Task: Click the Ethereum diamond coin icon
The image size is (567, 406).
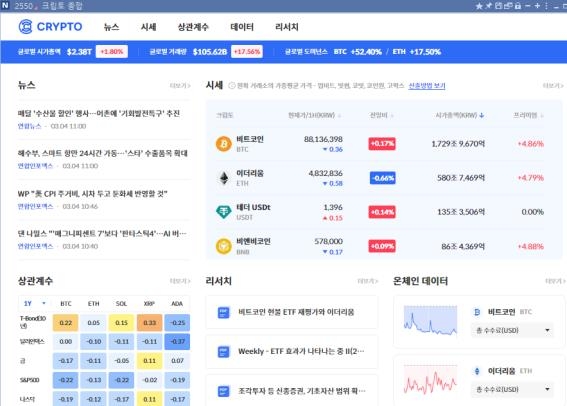Action: pos(224,178)
